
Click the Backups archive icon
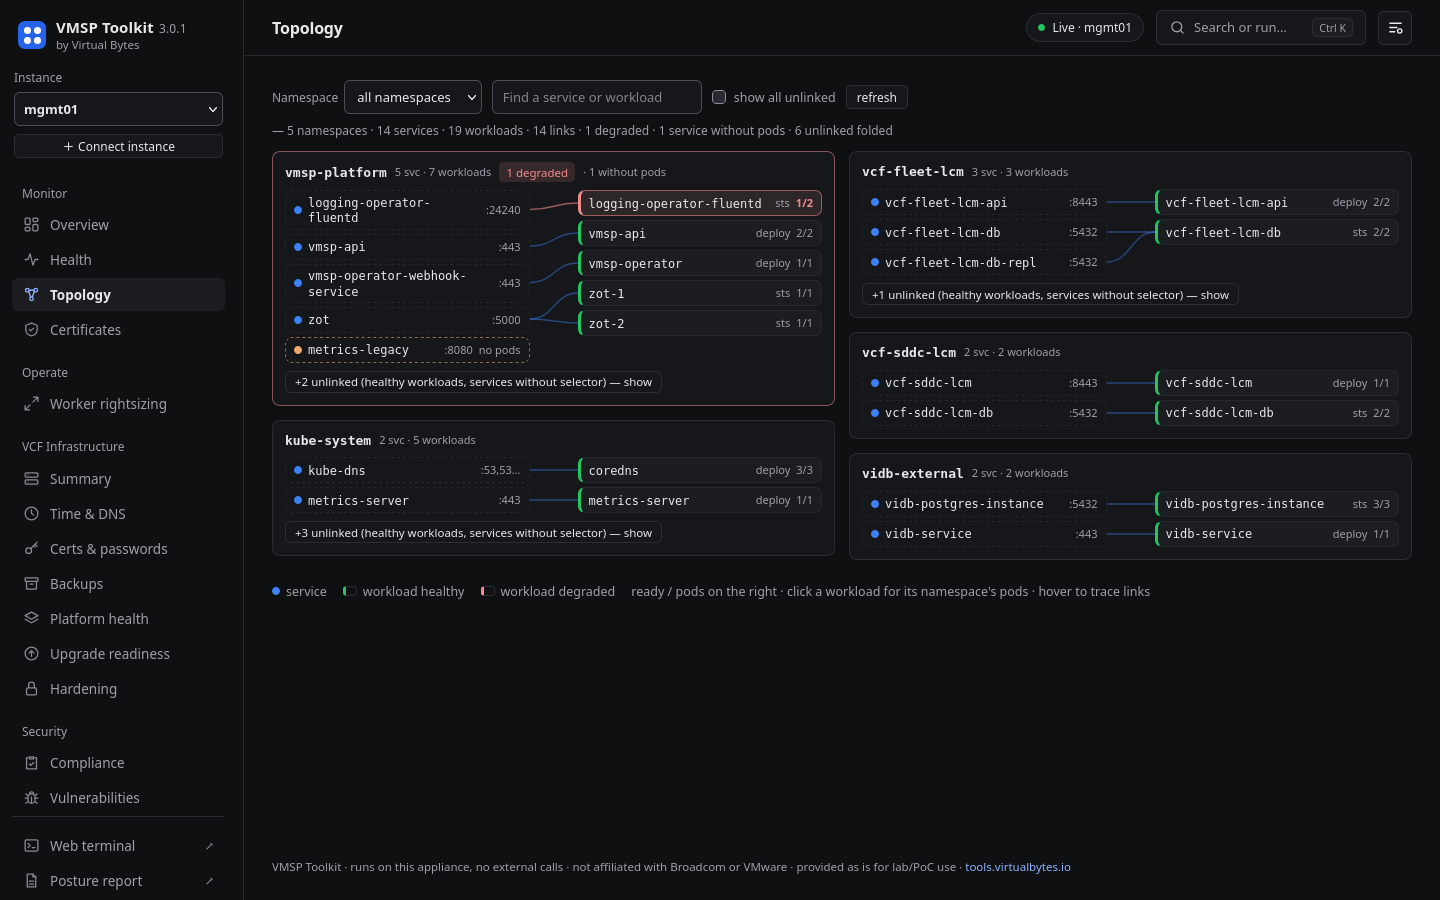click(31, 584)
